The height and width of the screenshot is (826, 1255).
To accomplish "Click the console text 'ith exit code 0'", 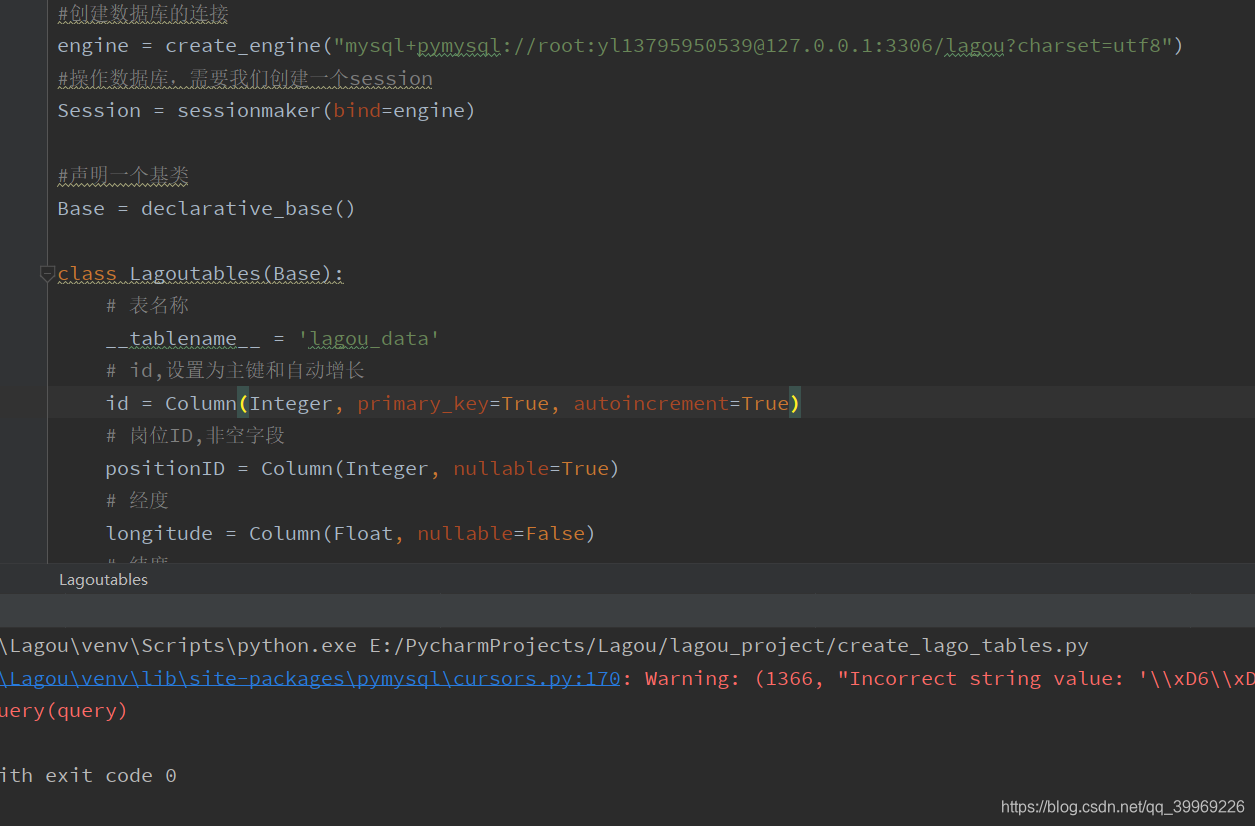I will 88,776.
